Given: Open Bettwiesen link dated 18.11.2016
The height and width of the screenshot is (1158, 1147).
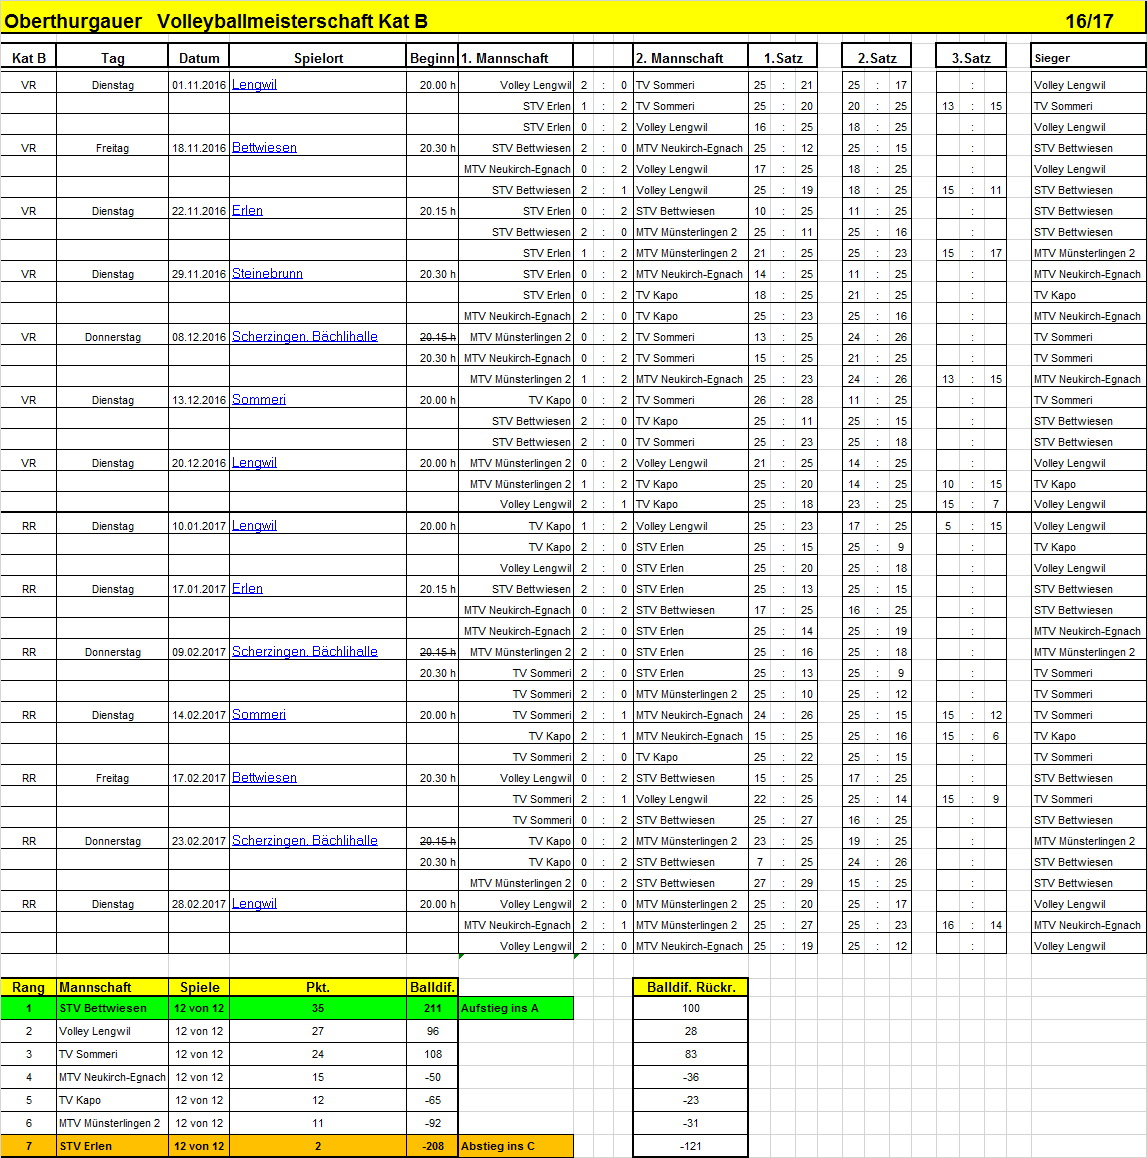Looking at the screenshot, I should click(264, 148).
